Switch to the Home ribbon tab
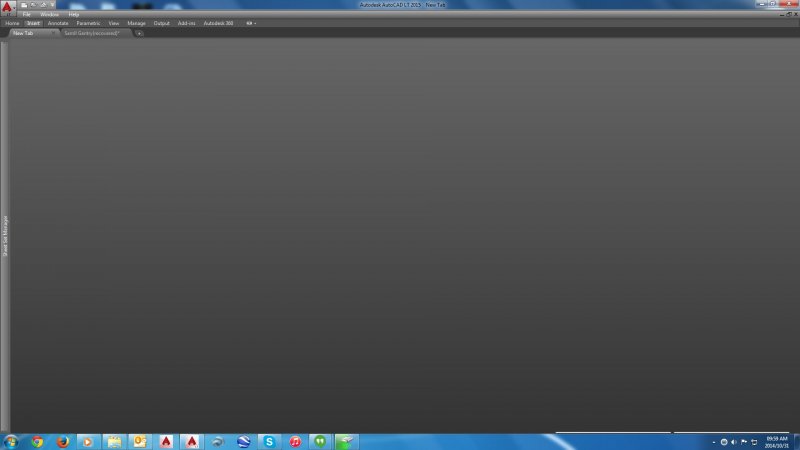Screen dimensions: 800x450 tap(12, 23)
